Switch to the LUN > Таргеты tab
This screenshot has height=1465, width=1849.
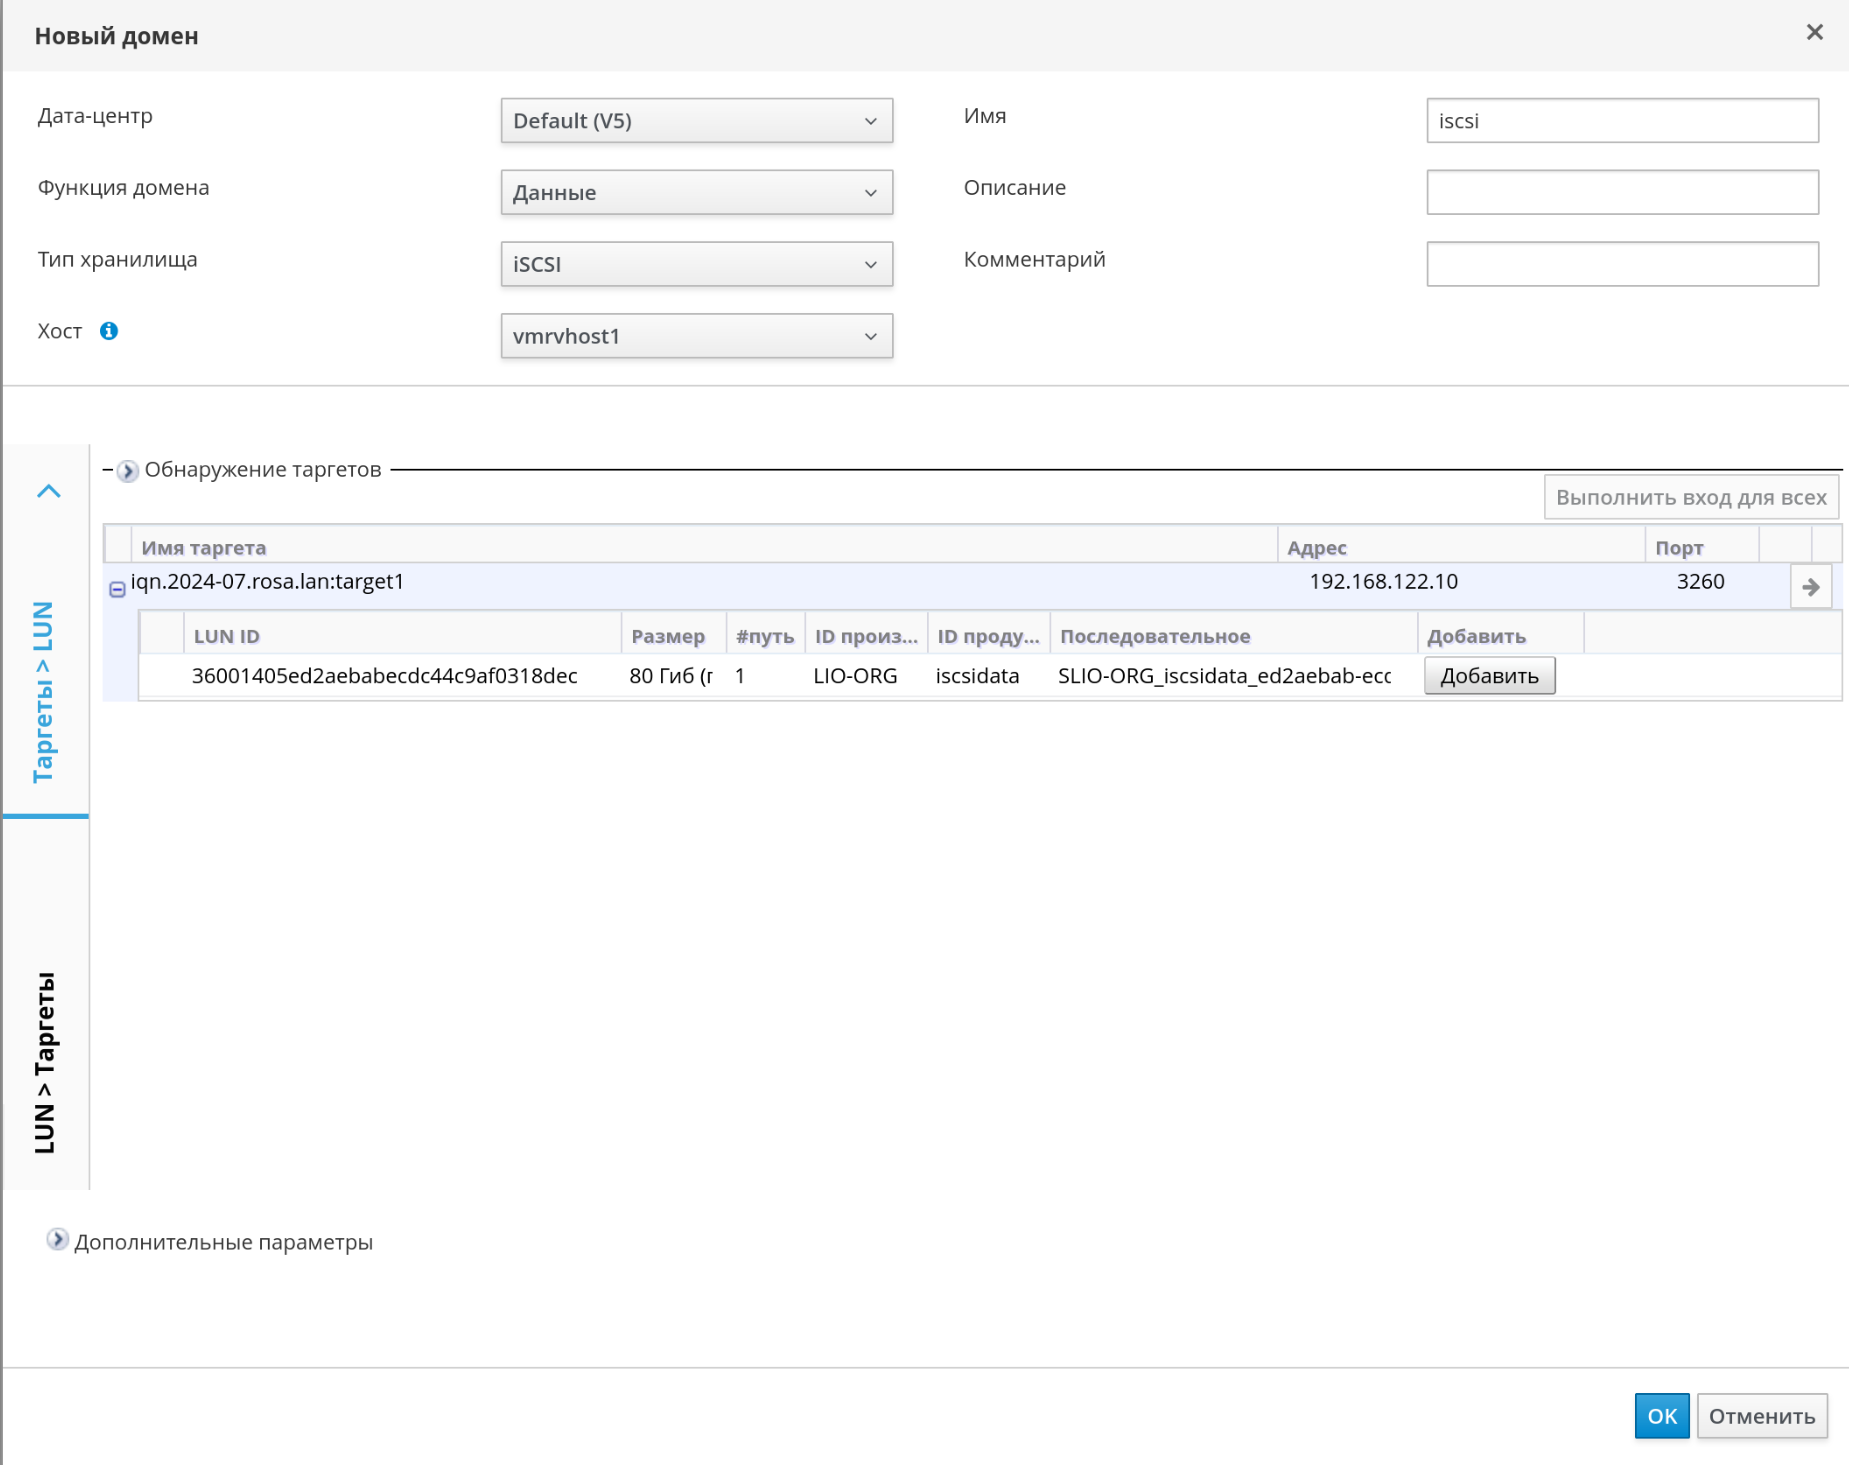[44, 1062]
